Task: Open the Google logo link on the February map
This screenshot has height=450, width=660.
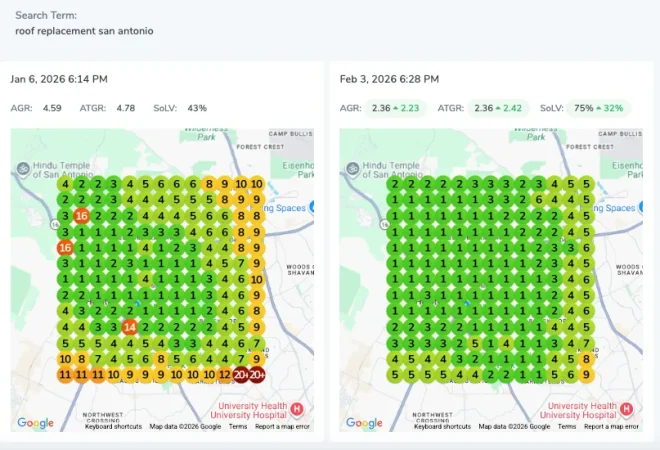Action: point(365,423)
